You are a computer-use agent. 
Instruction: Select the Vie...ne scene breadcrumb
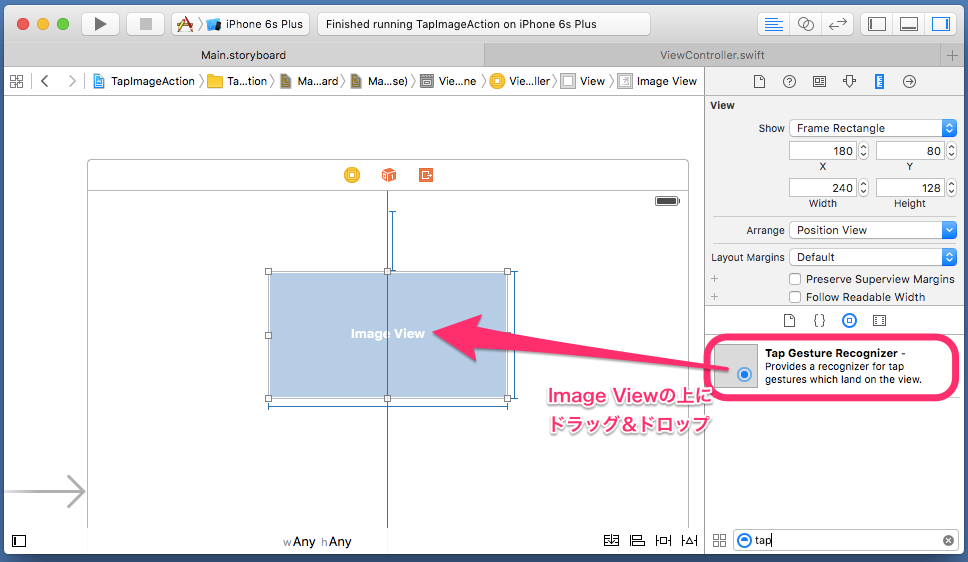point(449,81)
